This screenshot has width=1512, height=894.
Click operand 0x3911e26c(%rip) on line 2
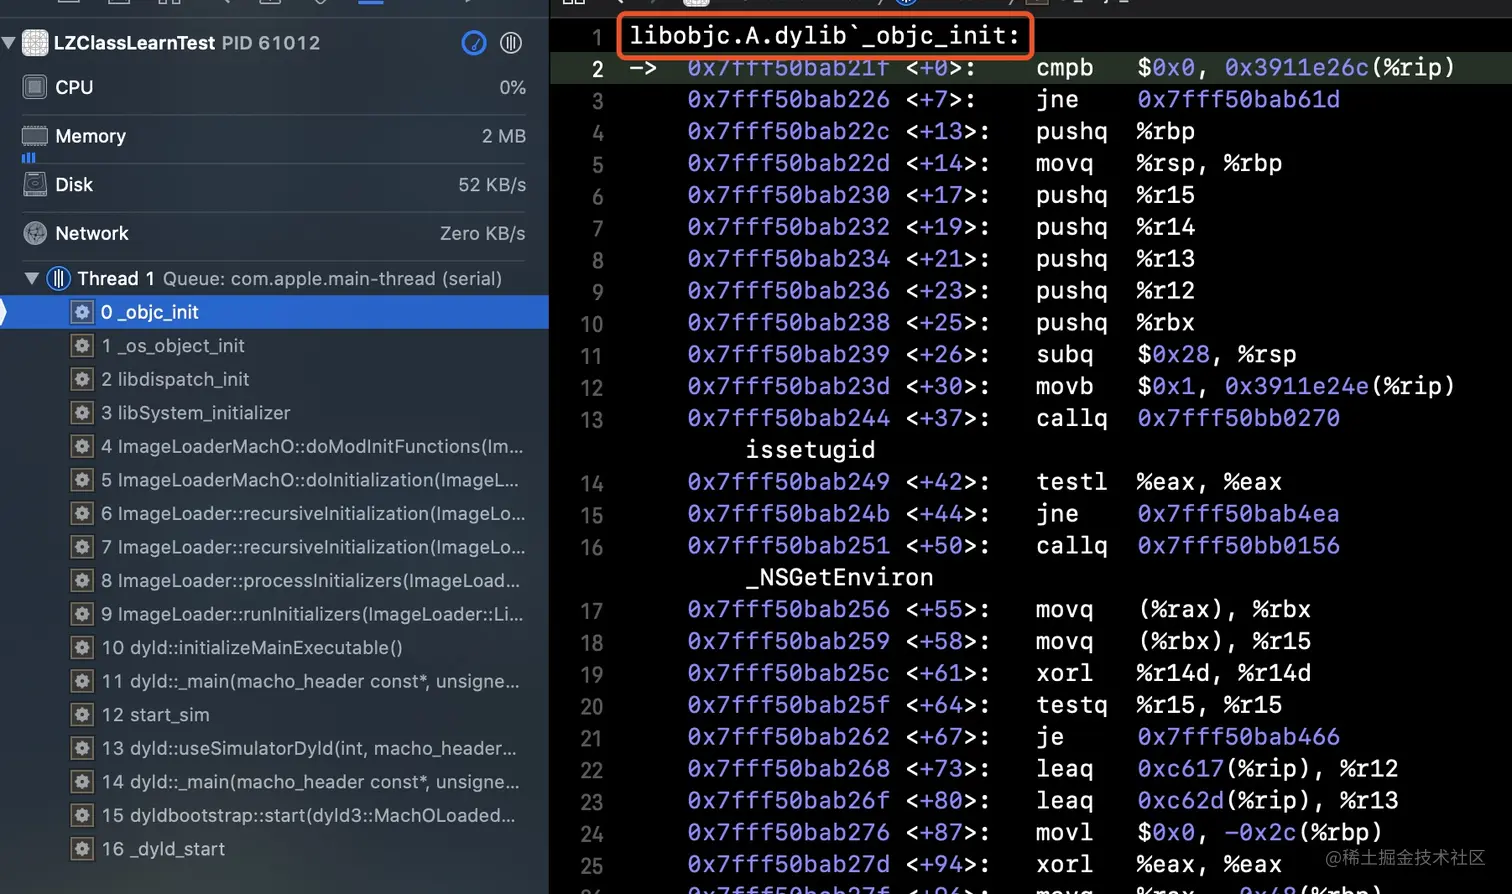click(1340, 67)
